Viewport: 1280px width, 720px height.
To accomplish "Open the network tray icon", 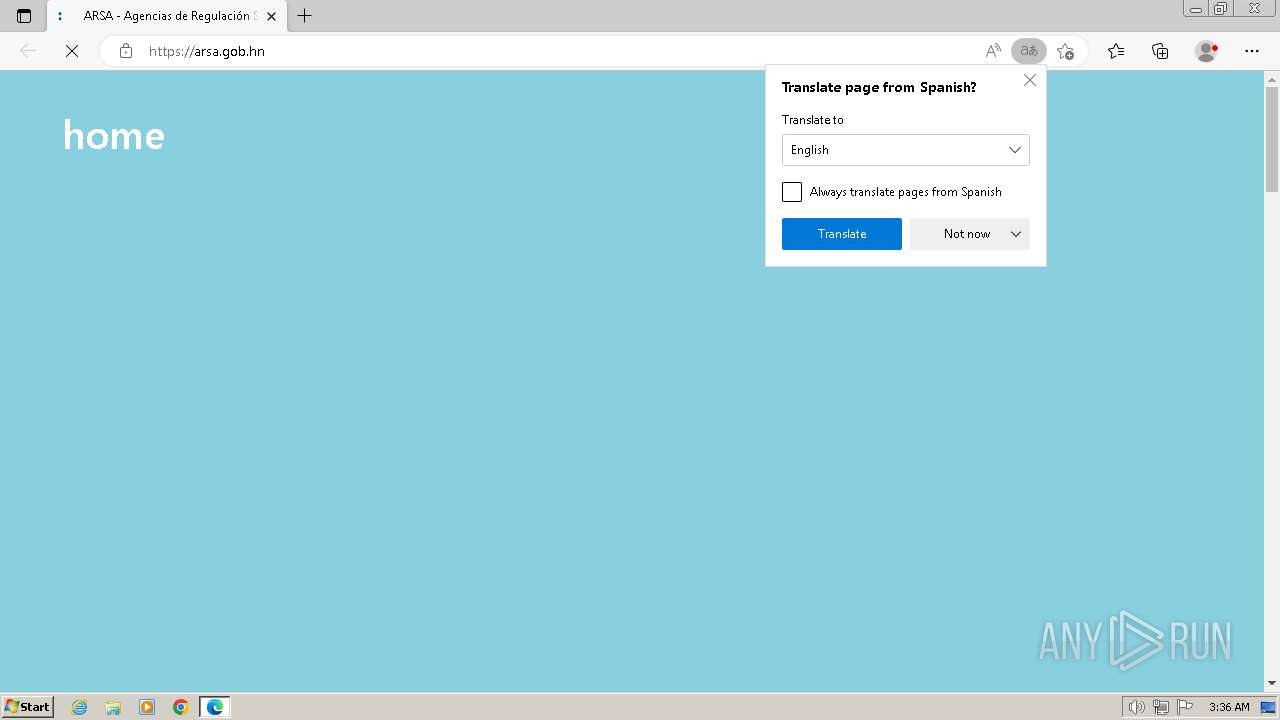I will click(x=1161, y=707).
